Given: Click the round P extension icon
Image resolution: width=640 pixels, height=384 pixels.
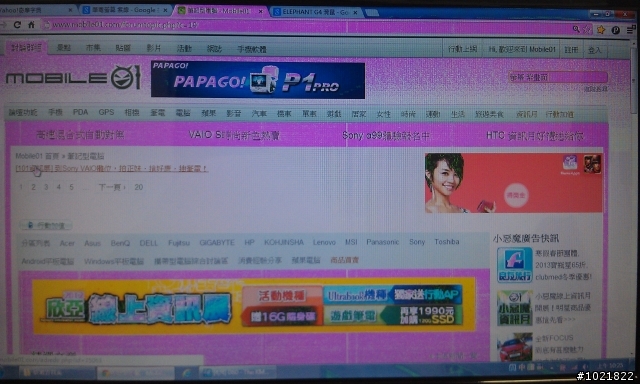Looking at the screenshot, I should (616, 30).
